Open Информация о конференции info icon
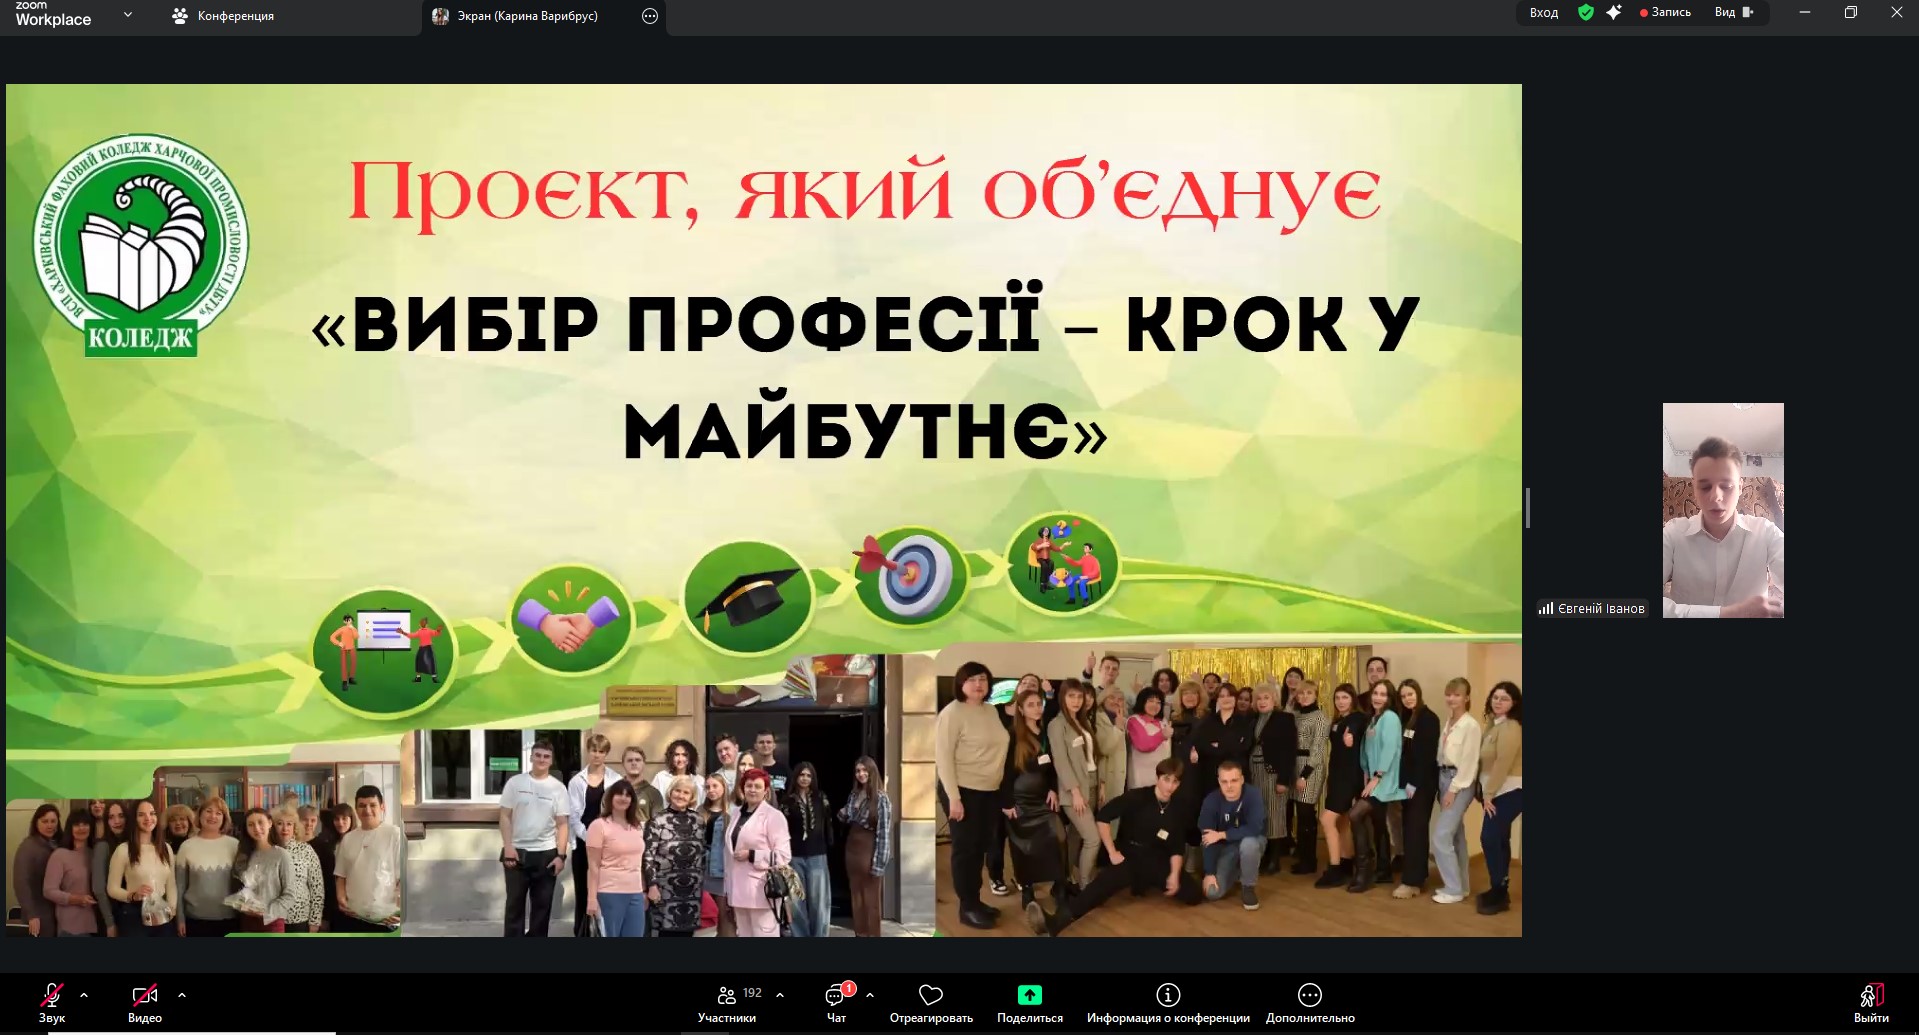This screenshot has width=1919, height=1035. 1167,995
